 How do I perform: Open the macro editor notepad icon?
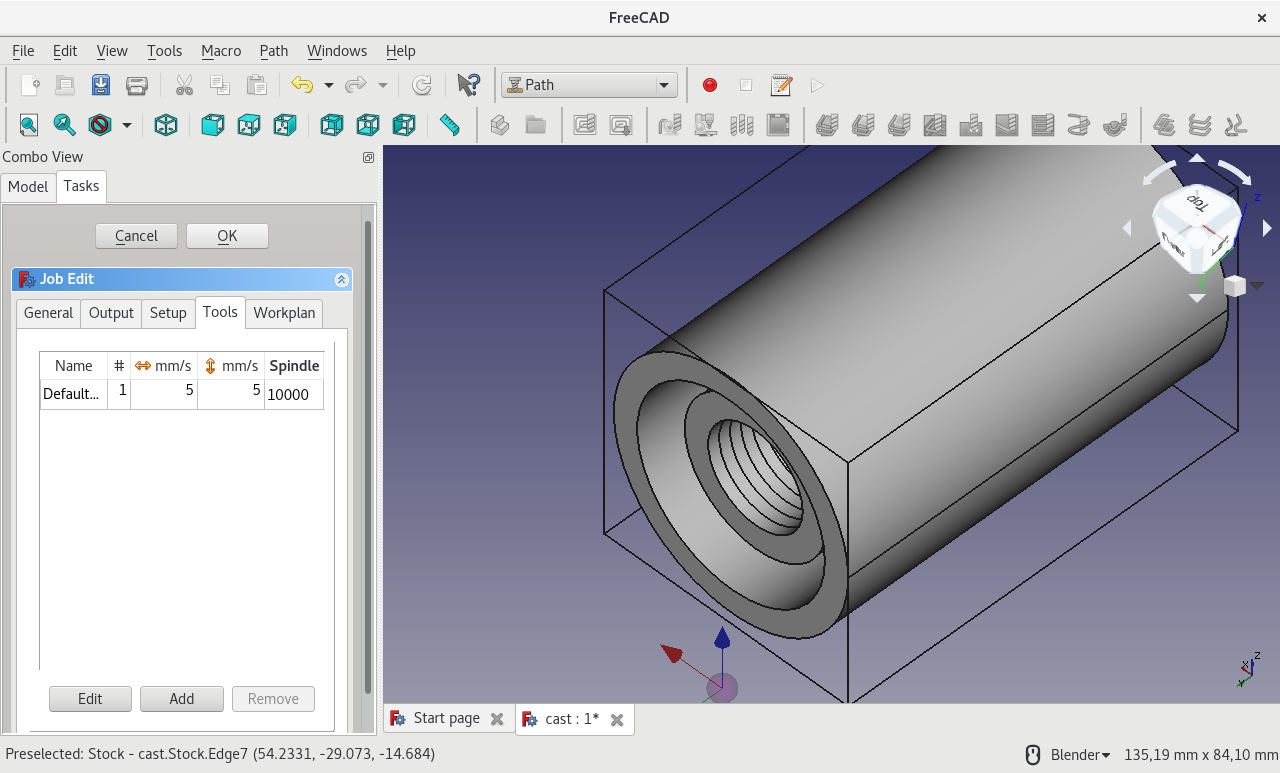coord(781,85)
